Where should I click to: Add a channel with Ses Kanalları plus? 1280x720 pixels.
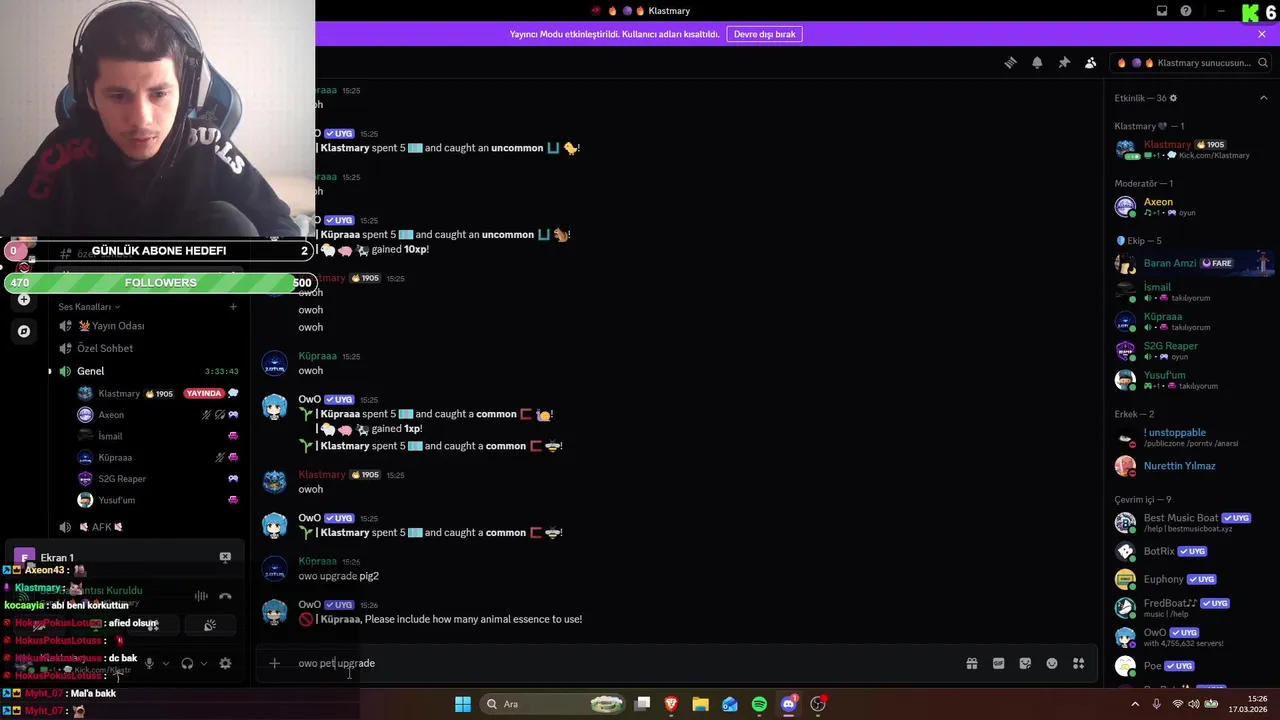tap(233, 307)
